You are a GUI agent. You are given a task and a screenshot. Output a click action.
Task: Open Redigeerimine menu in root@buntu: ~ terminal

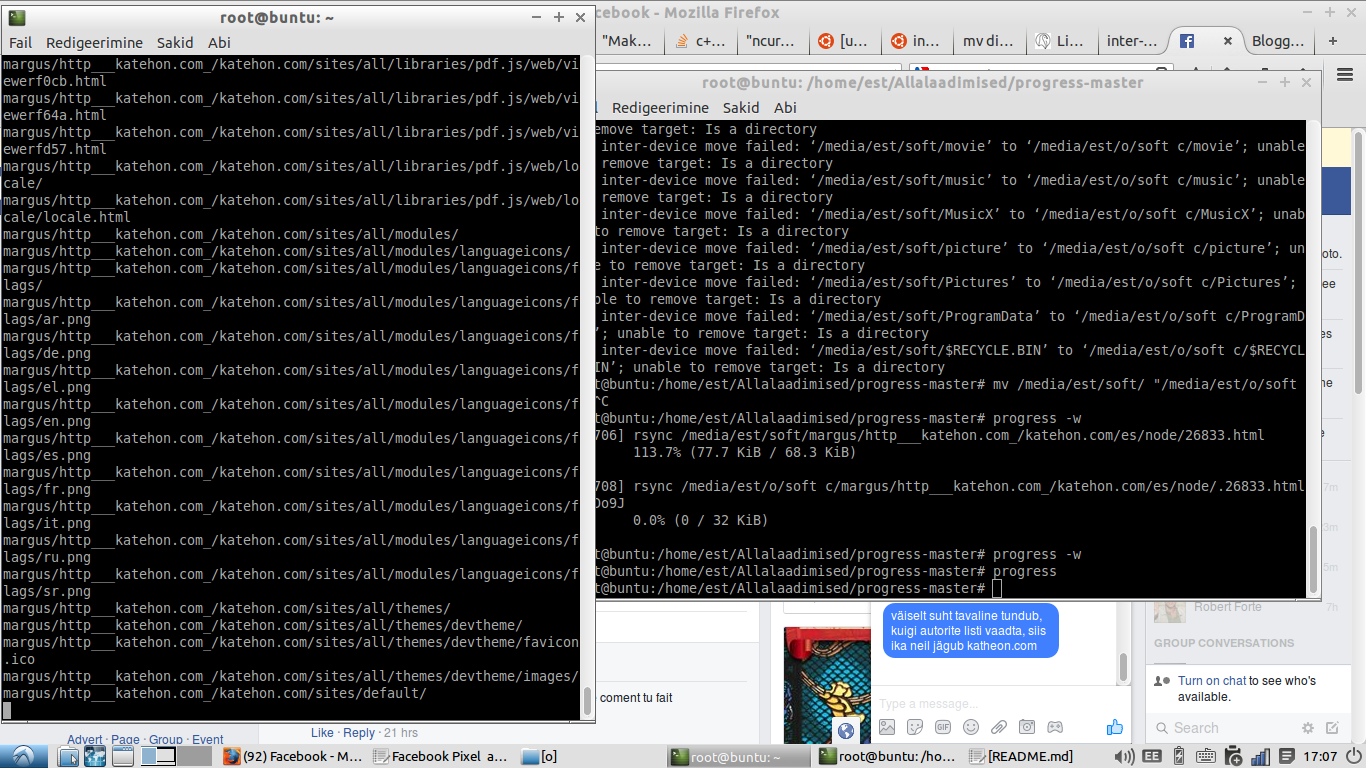[94, 43]
